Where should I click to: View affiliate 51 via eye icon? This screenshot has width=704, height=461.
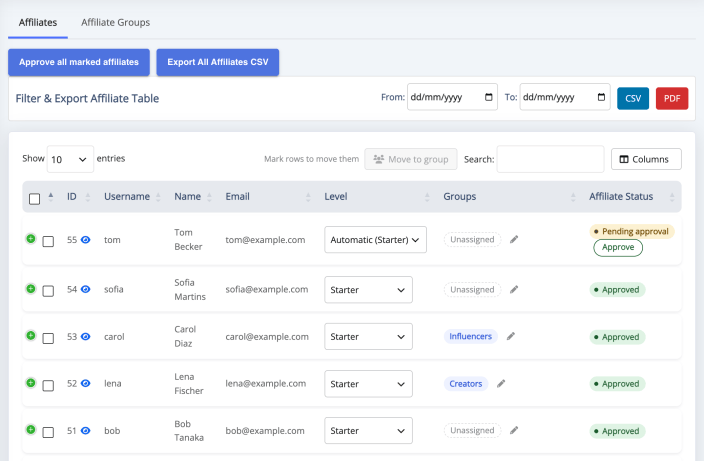(85, 430)
